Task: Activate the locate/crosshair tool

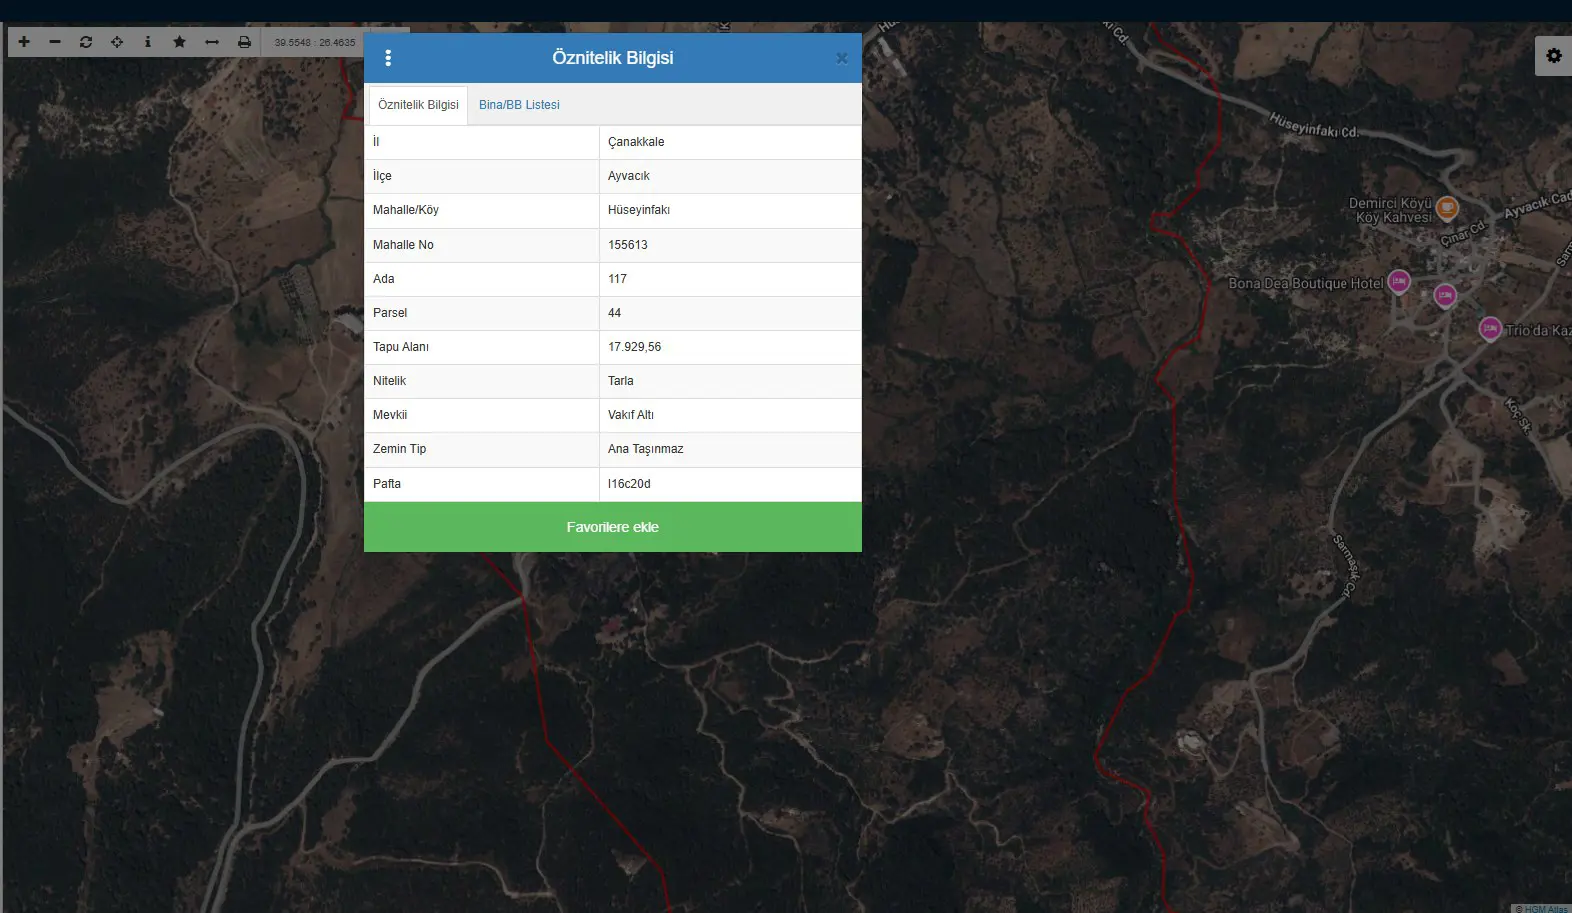Action: click(x=117, y=42)
